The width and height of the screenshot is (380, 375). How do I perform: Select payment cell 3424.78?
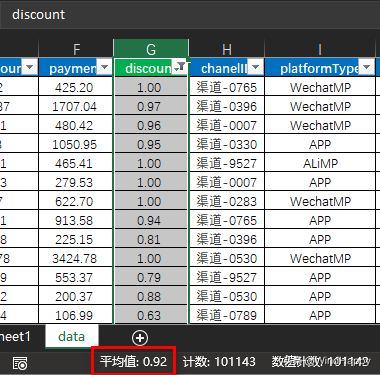pos(76,258)
